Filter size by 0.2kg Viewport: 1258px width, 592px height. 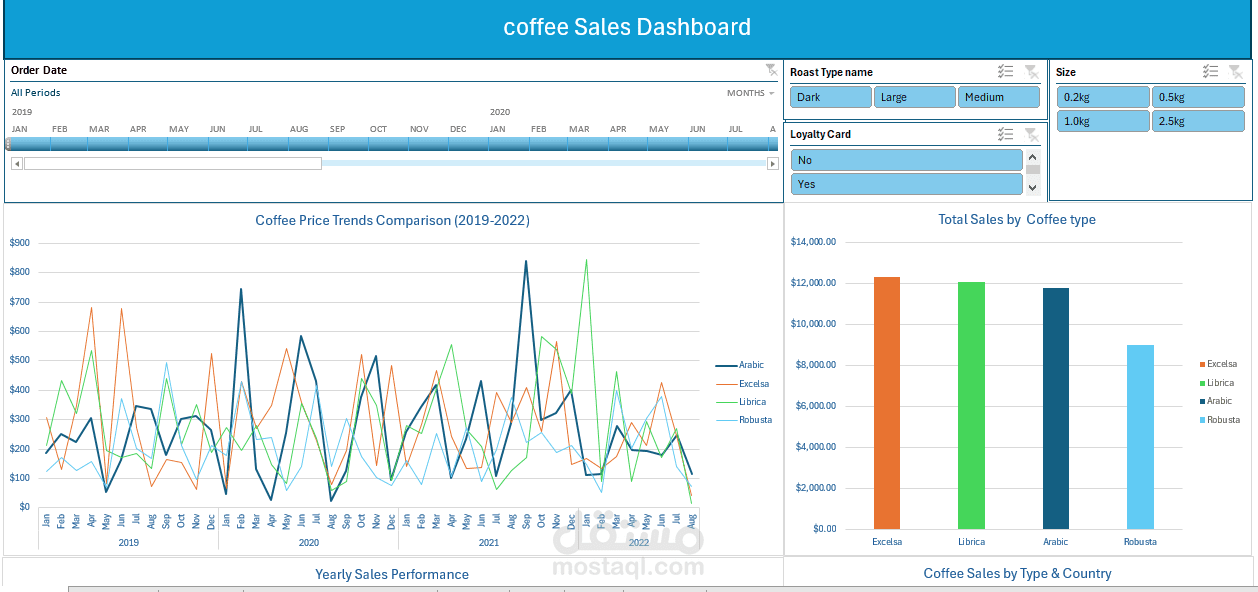tap(1103, 97)
